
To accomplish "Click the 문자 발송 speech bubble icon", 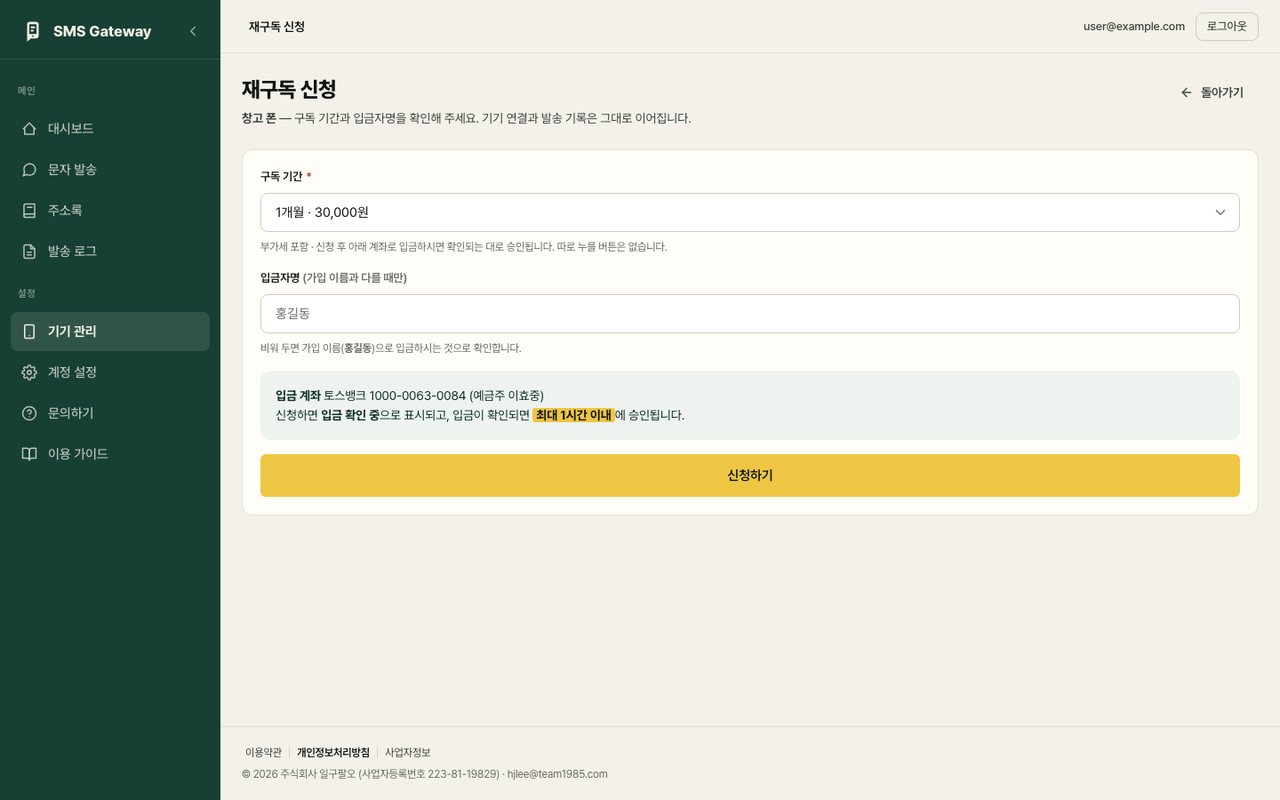I will pyautogui.click(x=29, y=170).
